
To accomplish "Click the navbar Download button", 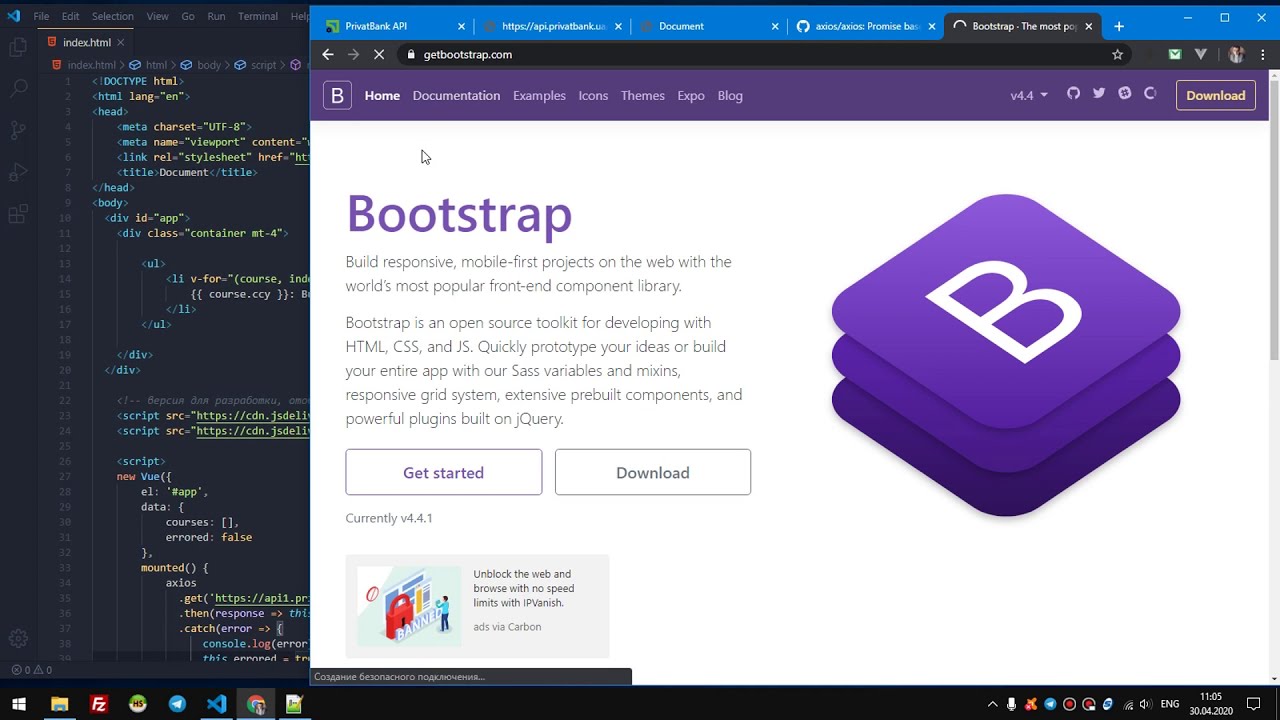I will click(x=1216, y=95).
